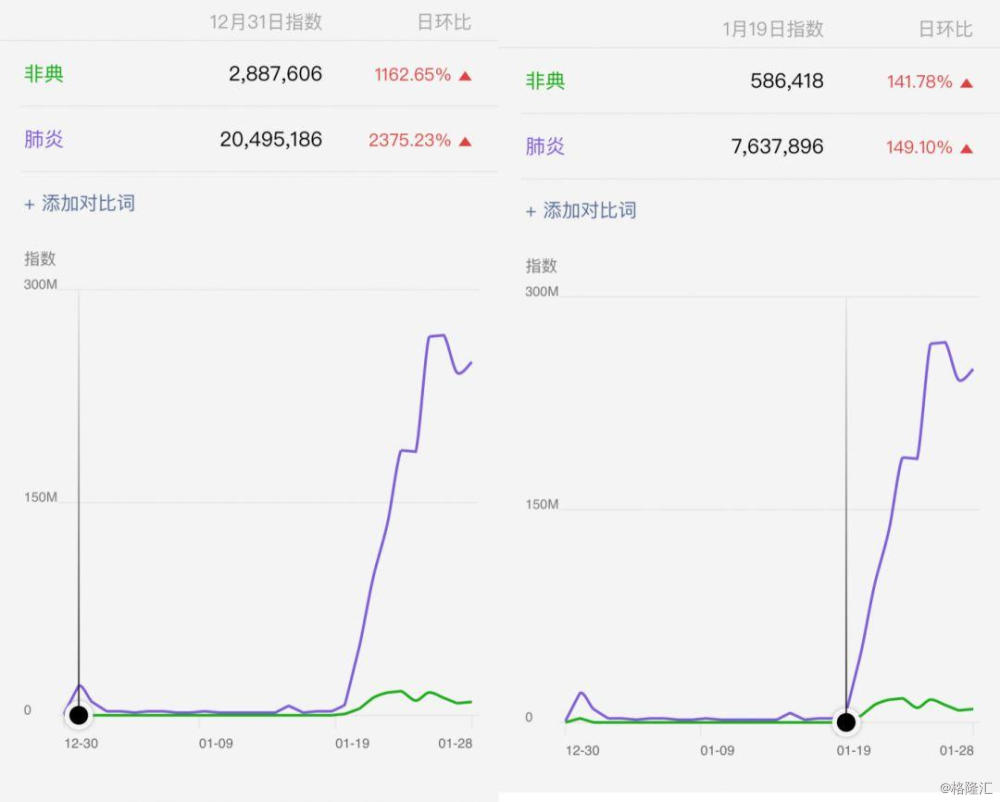The height and width of the screenshot is (802, 1000).
Task: Select the black marker dot at 12-30
Action: pyautogui.click(x=78, y=715)
